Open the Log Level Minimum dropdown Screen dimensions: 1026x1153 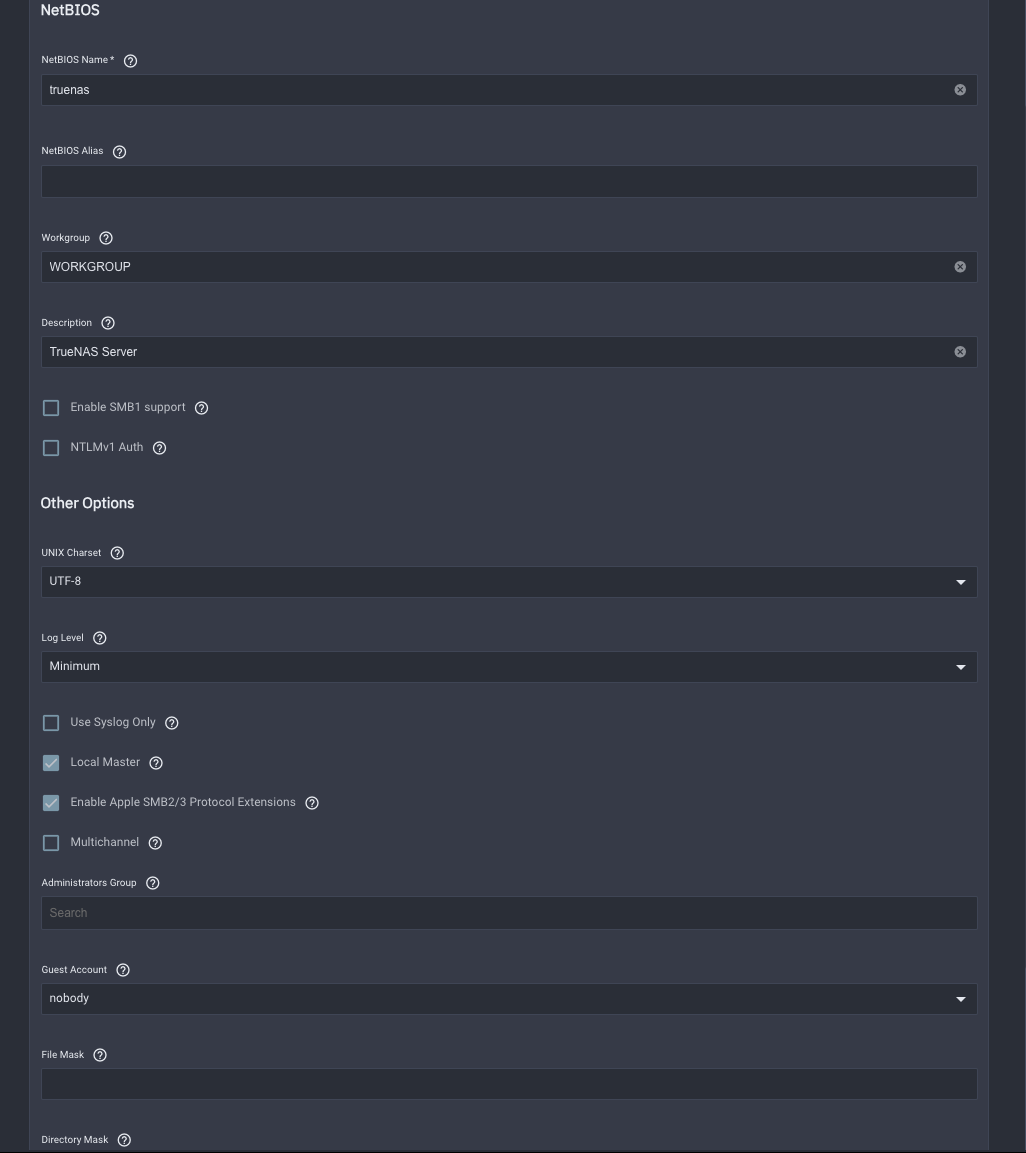click(509, 667)
